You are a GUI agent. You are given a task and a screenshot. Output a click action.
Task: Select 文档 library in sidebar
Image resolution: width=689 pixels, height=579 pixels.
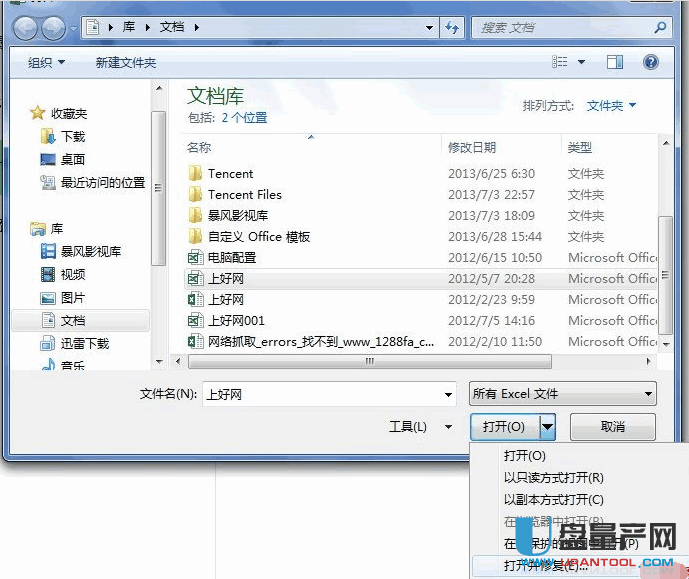coord(80,321)
